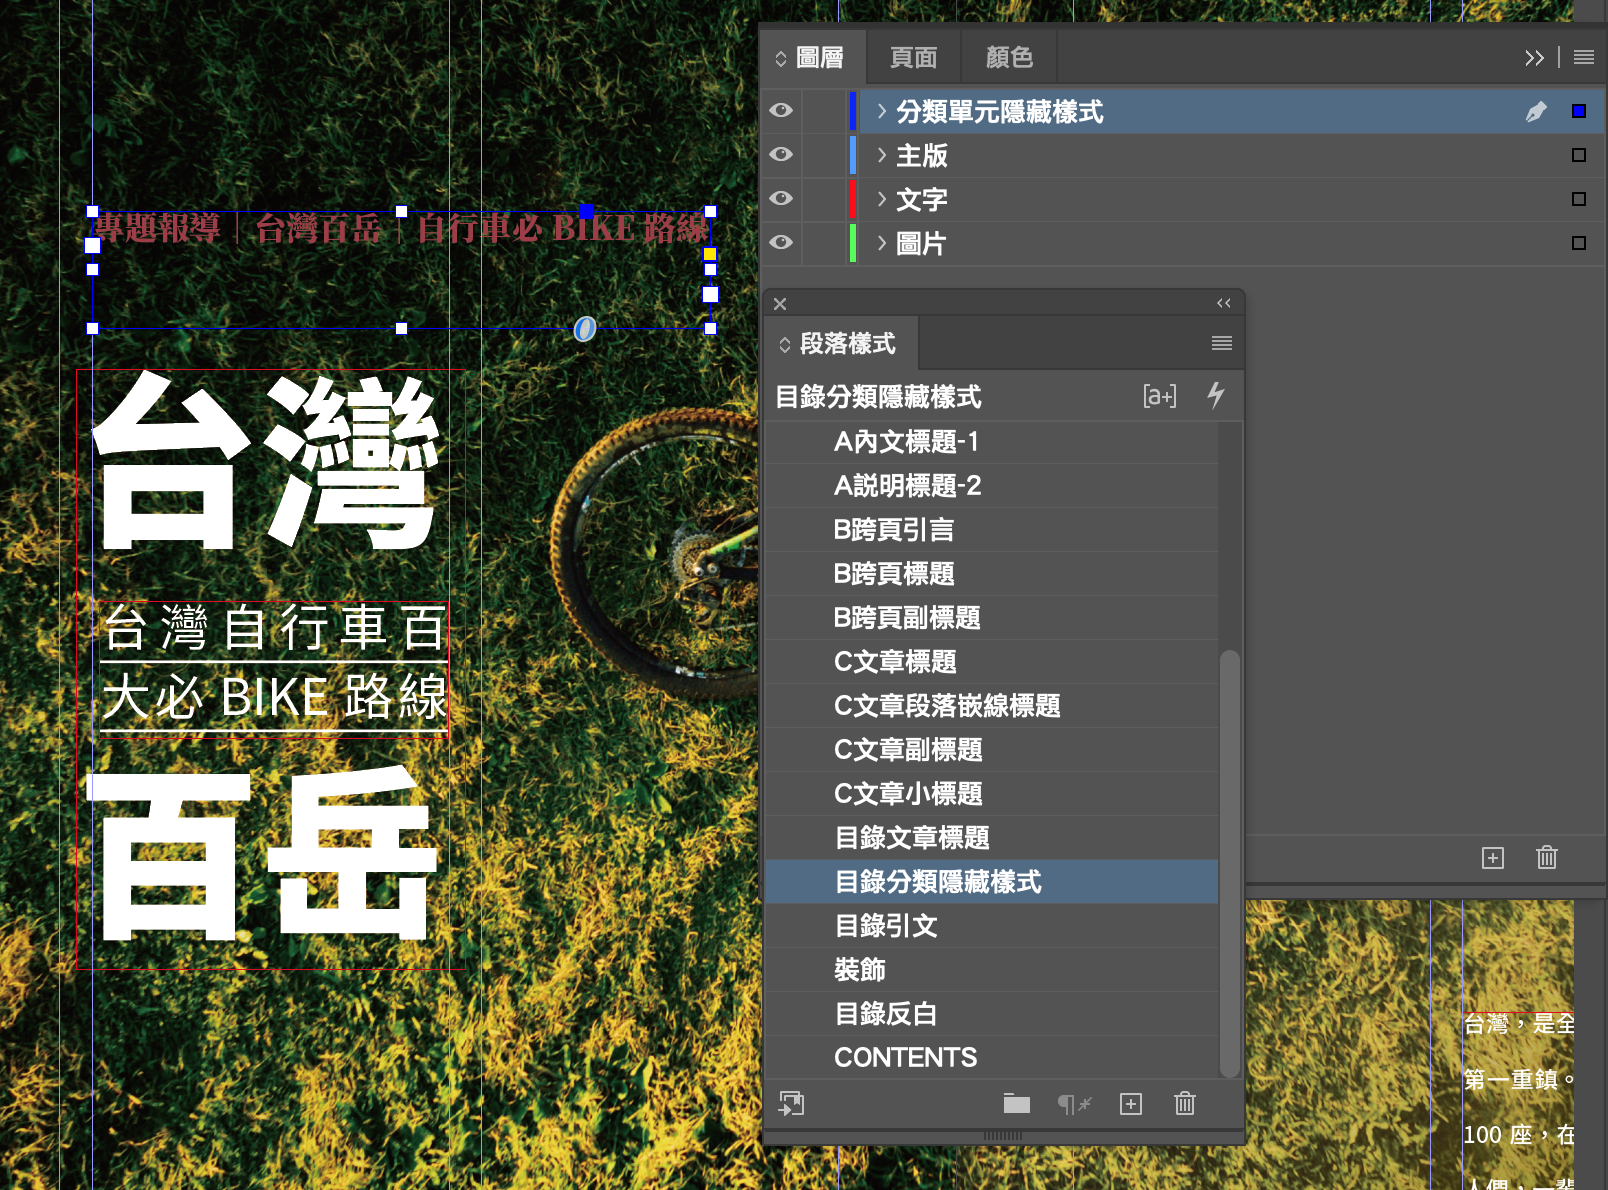Select the CONTENTS paragraph style
This screenshot has width=1608, height=1190.
[x=905, y=1057]
